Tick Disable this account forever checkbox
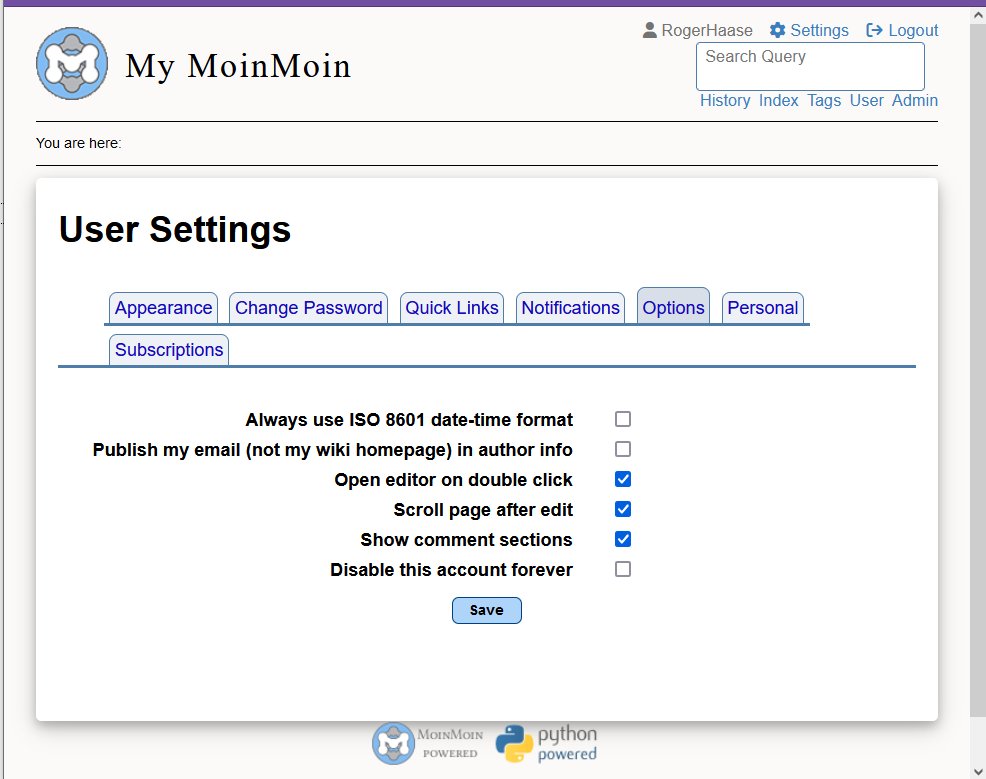Screen dimensions: 986x779 click(x=623, y=569)
